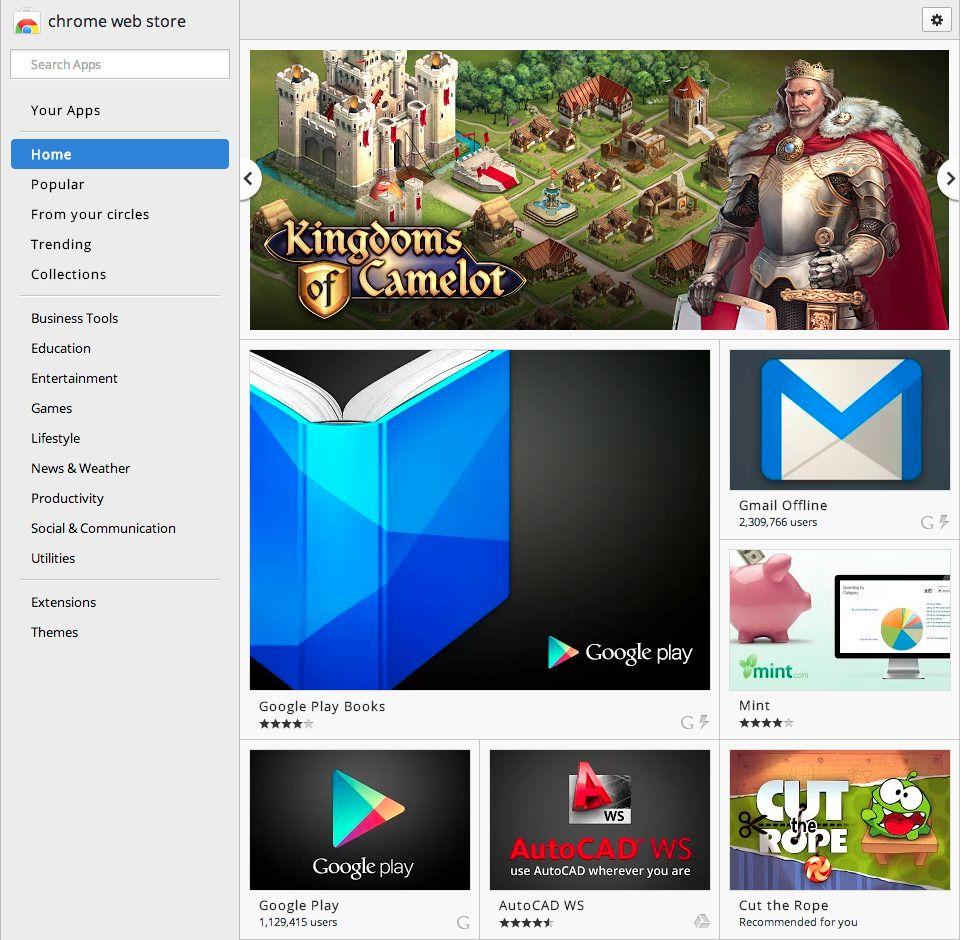
Task: Open the Productivity category
Action: (67, 499)
